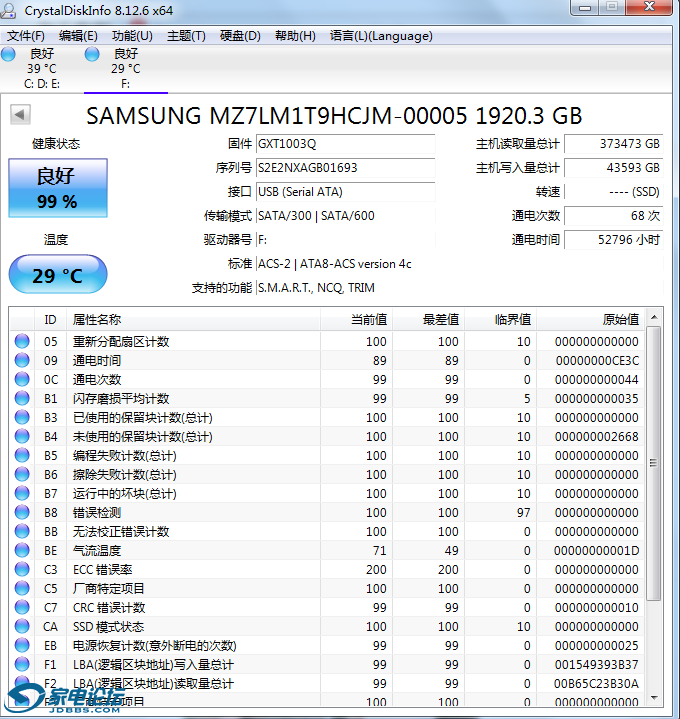Screen dimensions: 680x719
Task: Select the F: disk tab
Action: point(126,69)
